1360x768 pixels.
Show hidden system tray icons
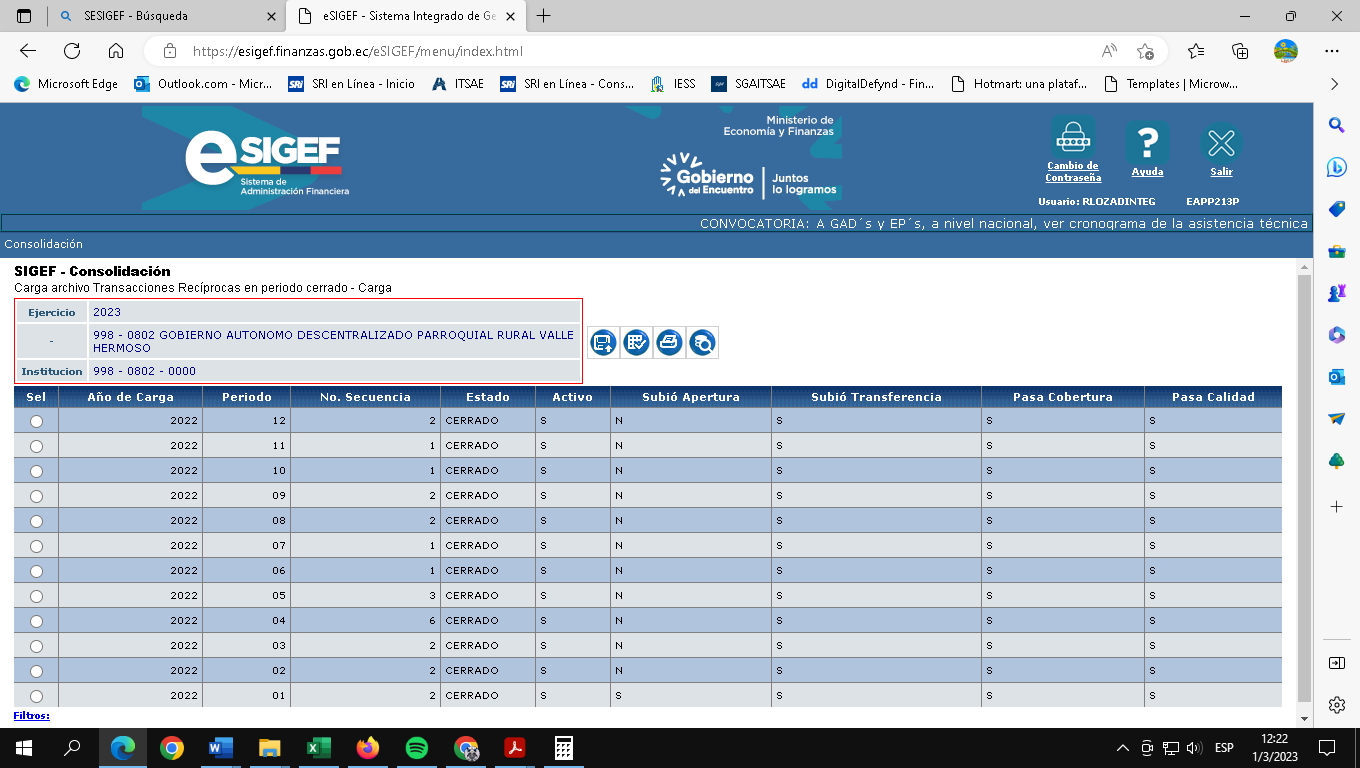(1122, 748)
